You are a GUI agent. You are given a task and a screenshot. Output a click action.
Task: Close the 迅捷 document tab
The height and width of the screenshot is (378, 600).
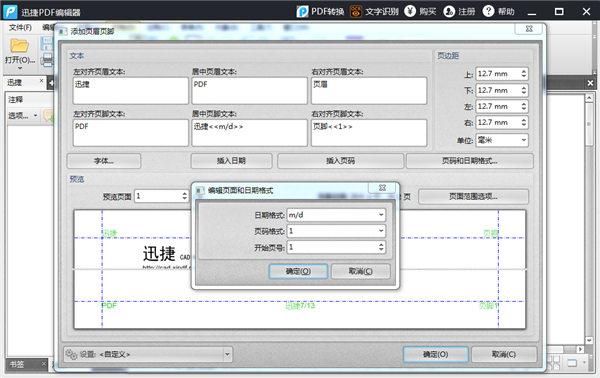tap(41, 81)
